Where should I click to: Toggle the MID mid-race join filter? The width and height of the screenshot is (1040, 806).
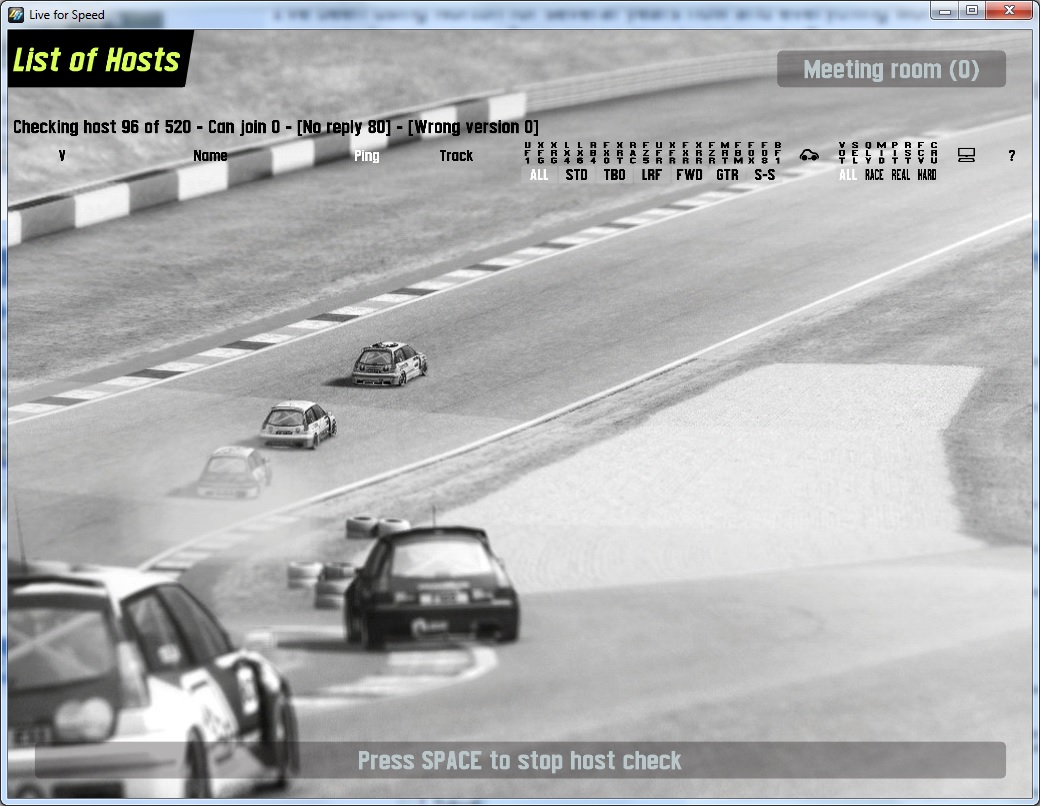pos(881,153)
